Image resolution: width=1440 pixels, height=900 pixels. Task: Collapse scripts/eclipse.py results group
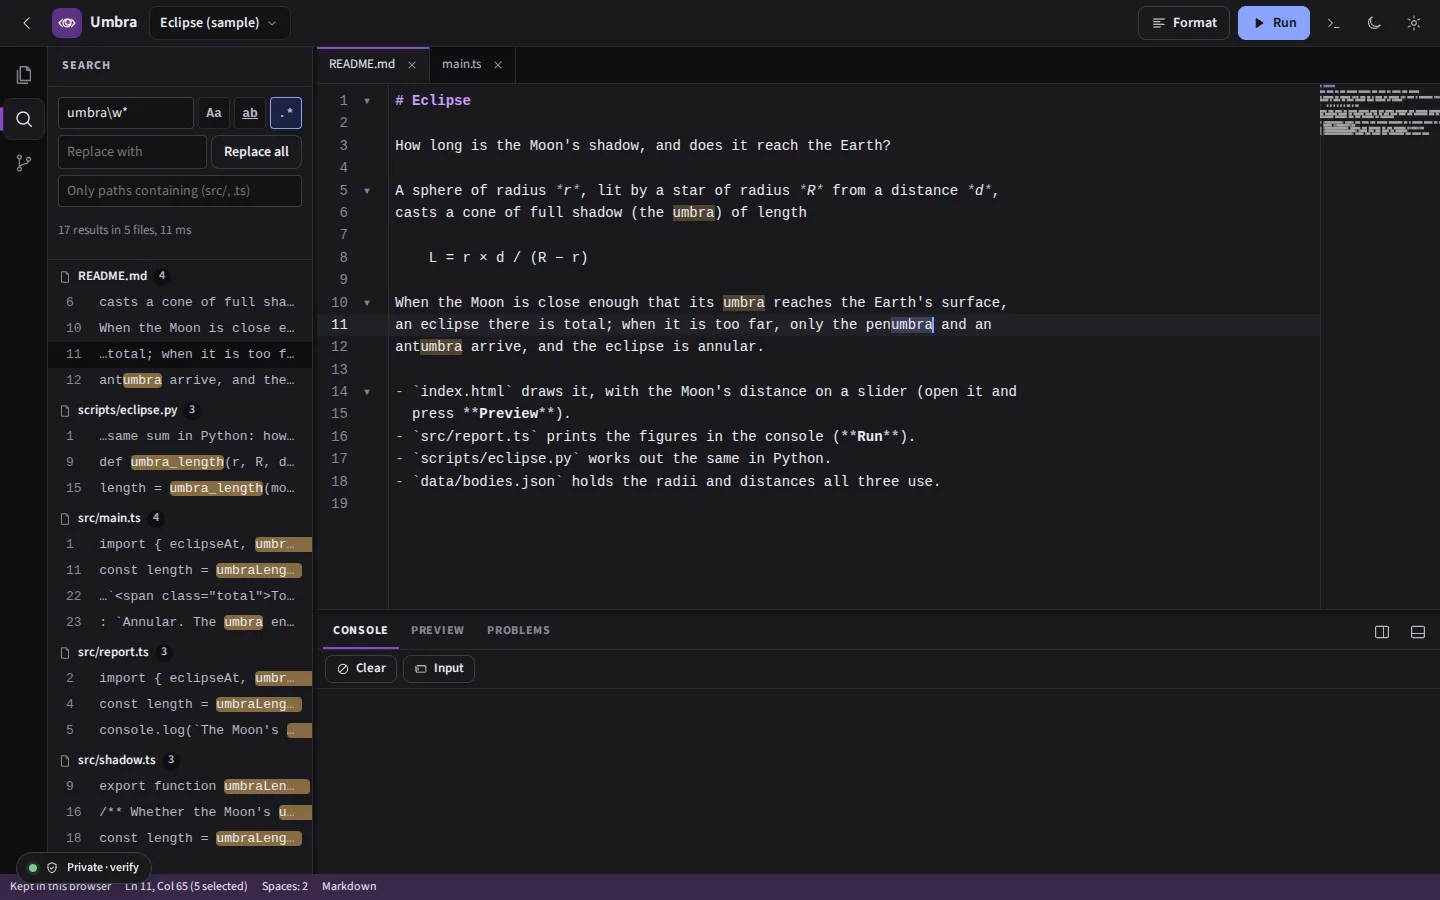tap(180, 410)
